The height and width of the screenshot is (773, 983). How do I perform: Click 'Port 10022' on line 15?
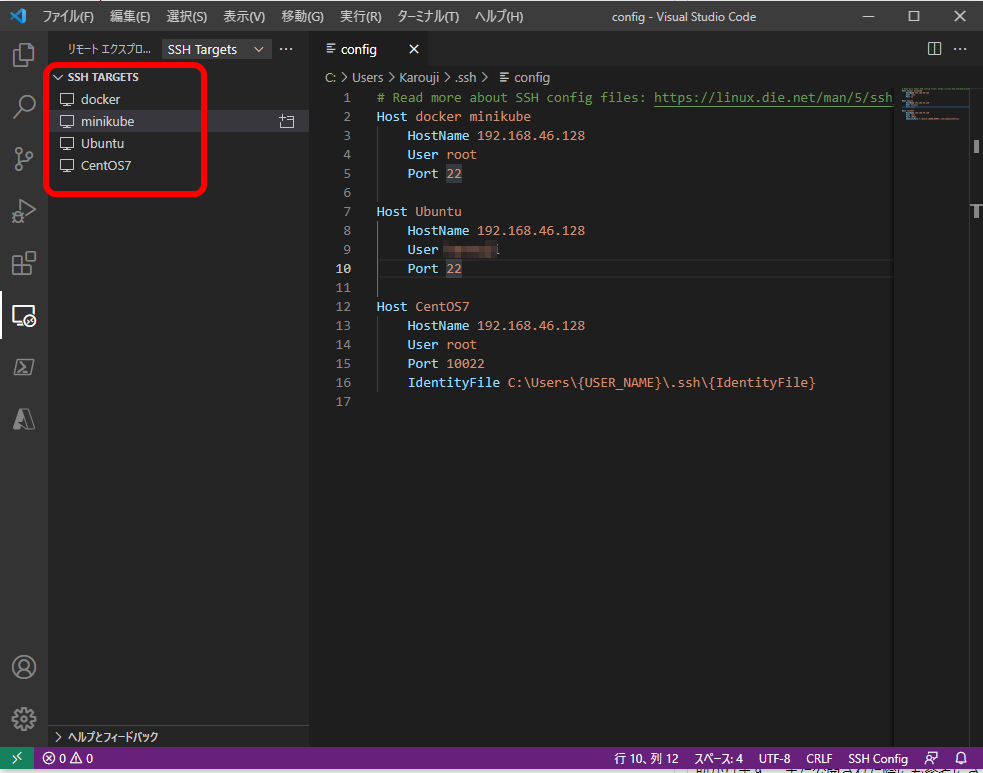pyautogui.click(x=446, y=364)
